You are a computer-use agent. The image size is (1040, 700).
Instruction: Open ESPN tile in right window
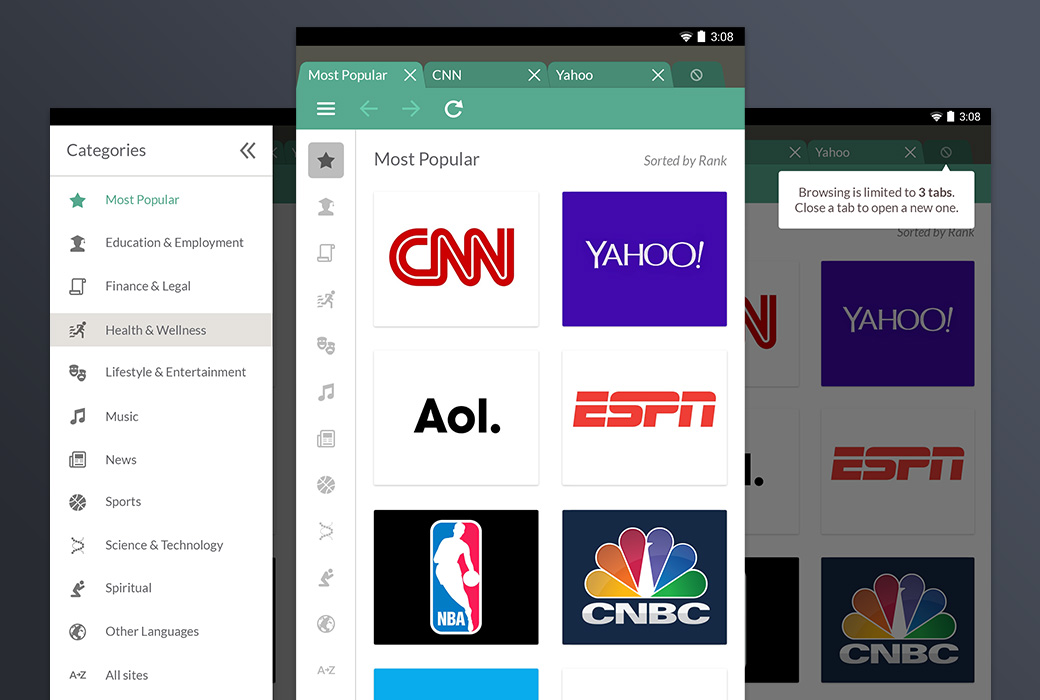click(x=898, y=471)
